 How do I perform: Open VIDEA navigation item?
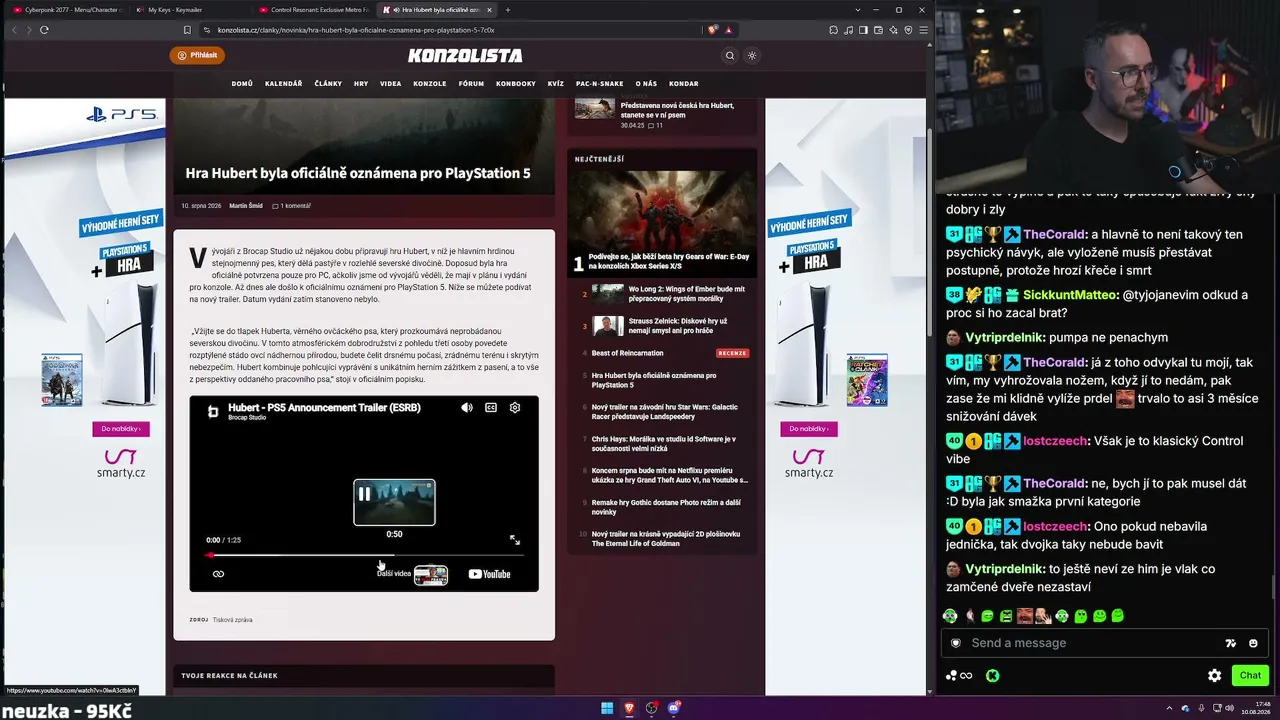pyautogui.click(x=391, y=84)
